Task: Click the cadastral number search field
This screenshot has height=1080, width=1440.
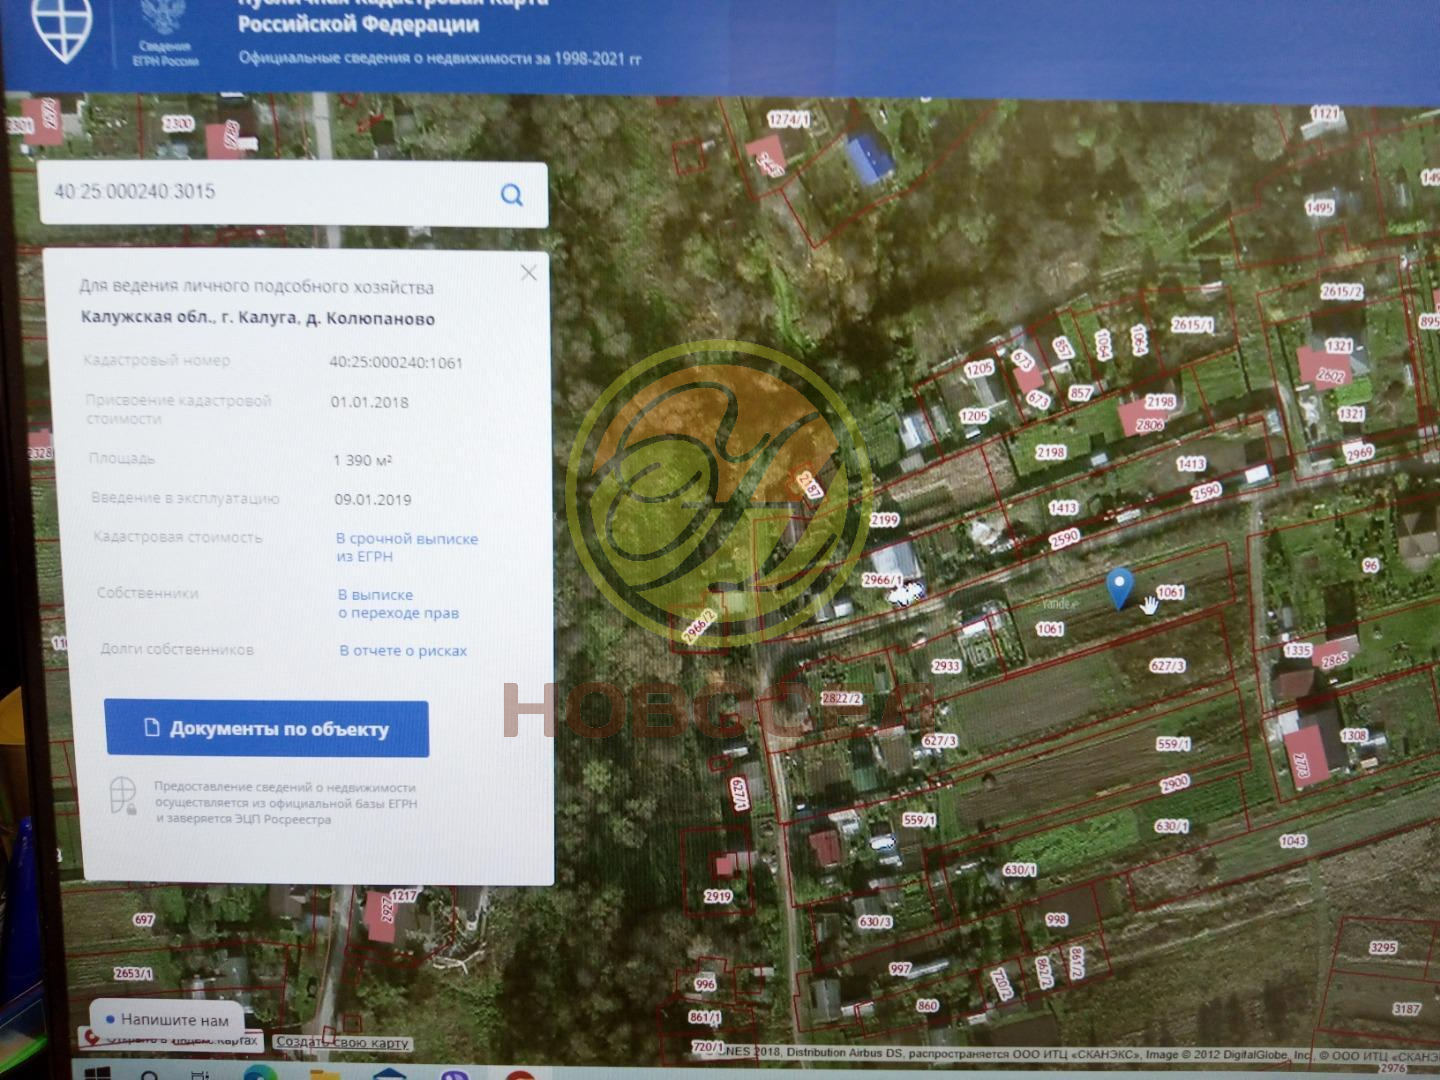Action: click(270, 192)
